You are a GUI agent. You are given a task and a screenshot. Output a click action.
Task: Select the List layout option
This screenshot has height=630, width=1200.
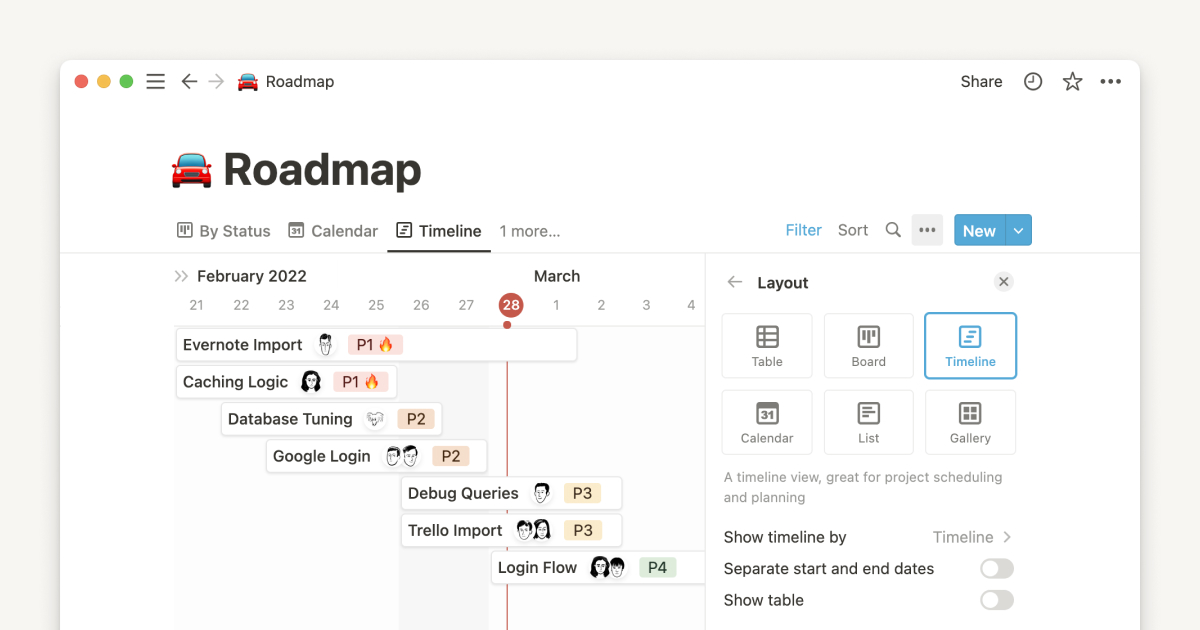[868, 422]
